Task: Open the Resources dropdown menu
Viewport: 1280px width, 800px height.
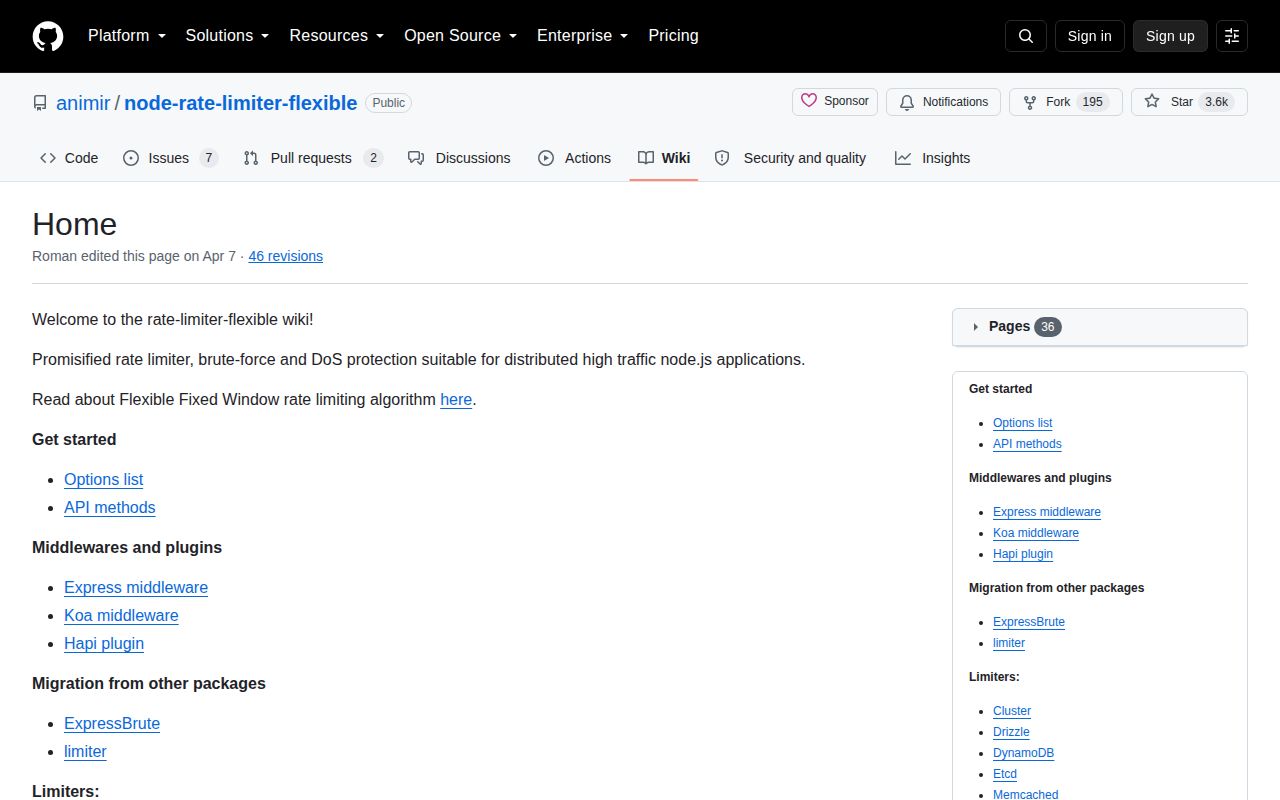Action: 337,35
